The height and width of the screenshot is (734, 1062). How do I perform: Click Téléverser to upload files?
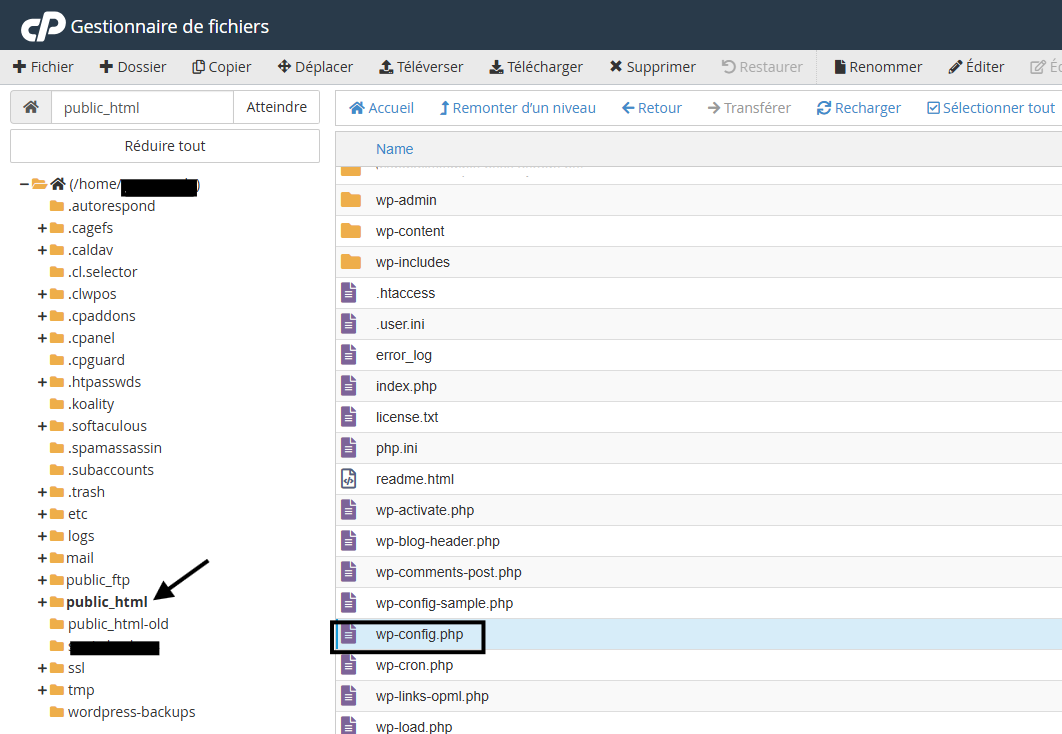pos(421,67)
